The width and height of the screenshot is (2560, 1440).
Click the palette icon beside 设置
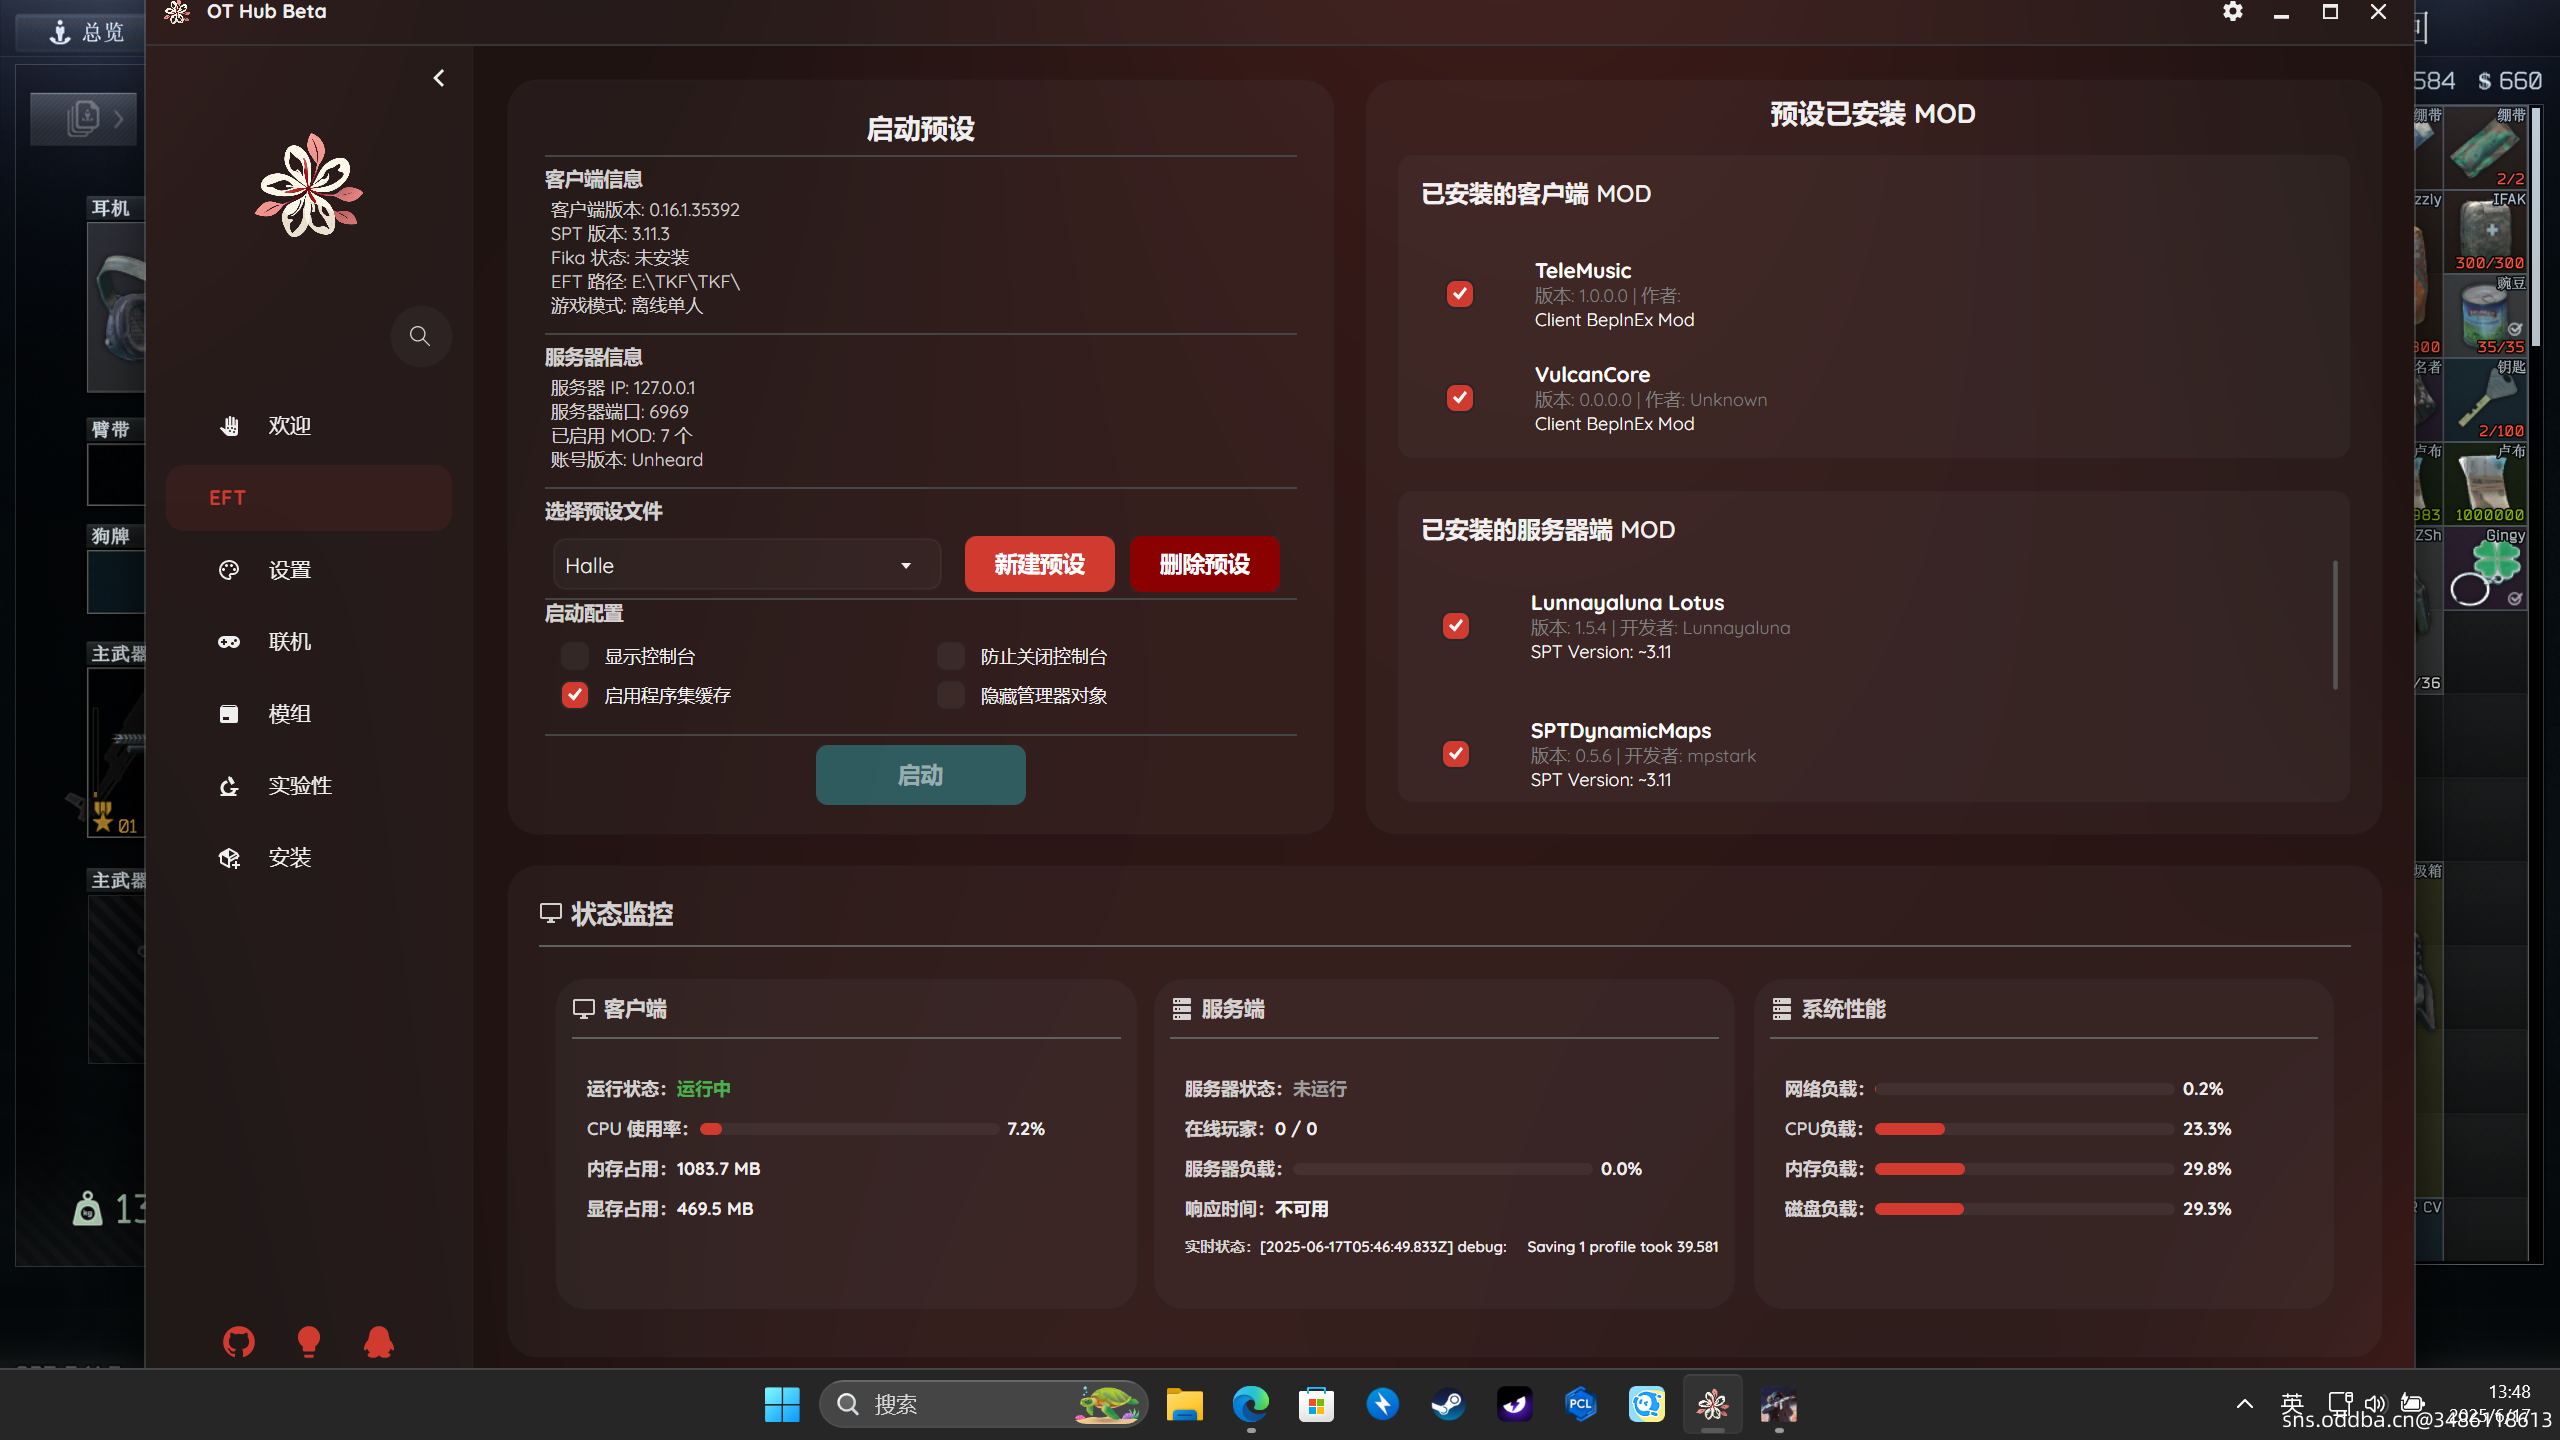tap(229, 570)
